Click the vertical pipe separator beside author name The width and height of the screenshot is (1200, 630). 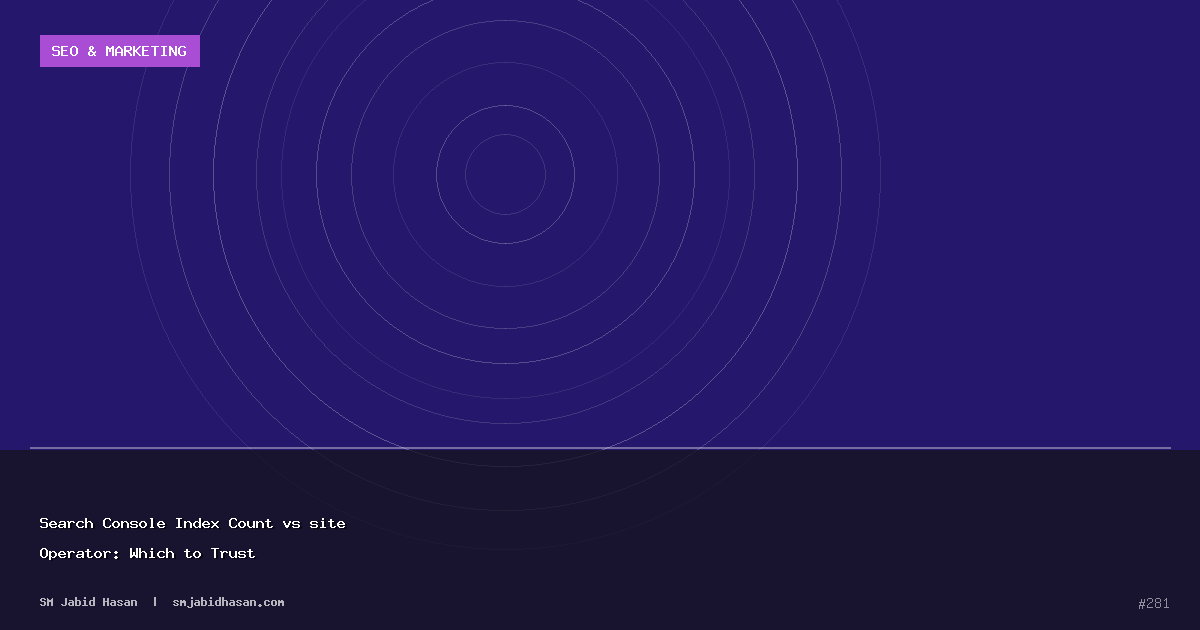click(x=155, y=602)
